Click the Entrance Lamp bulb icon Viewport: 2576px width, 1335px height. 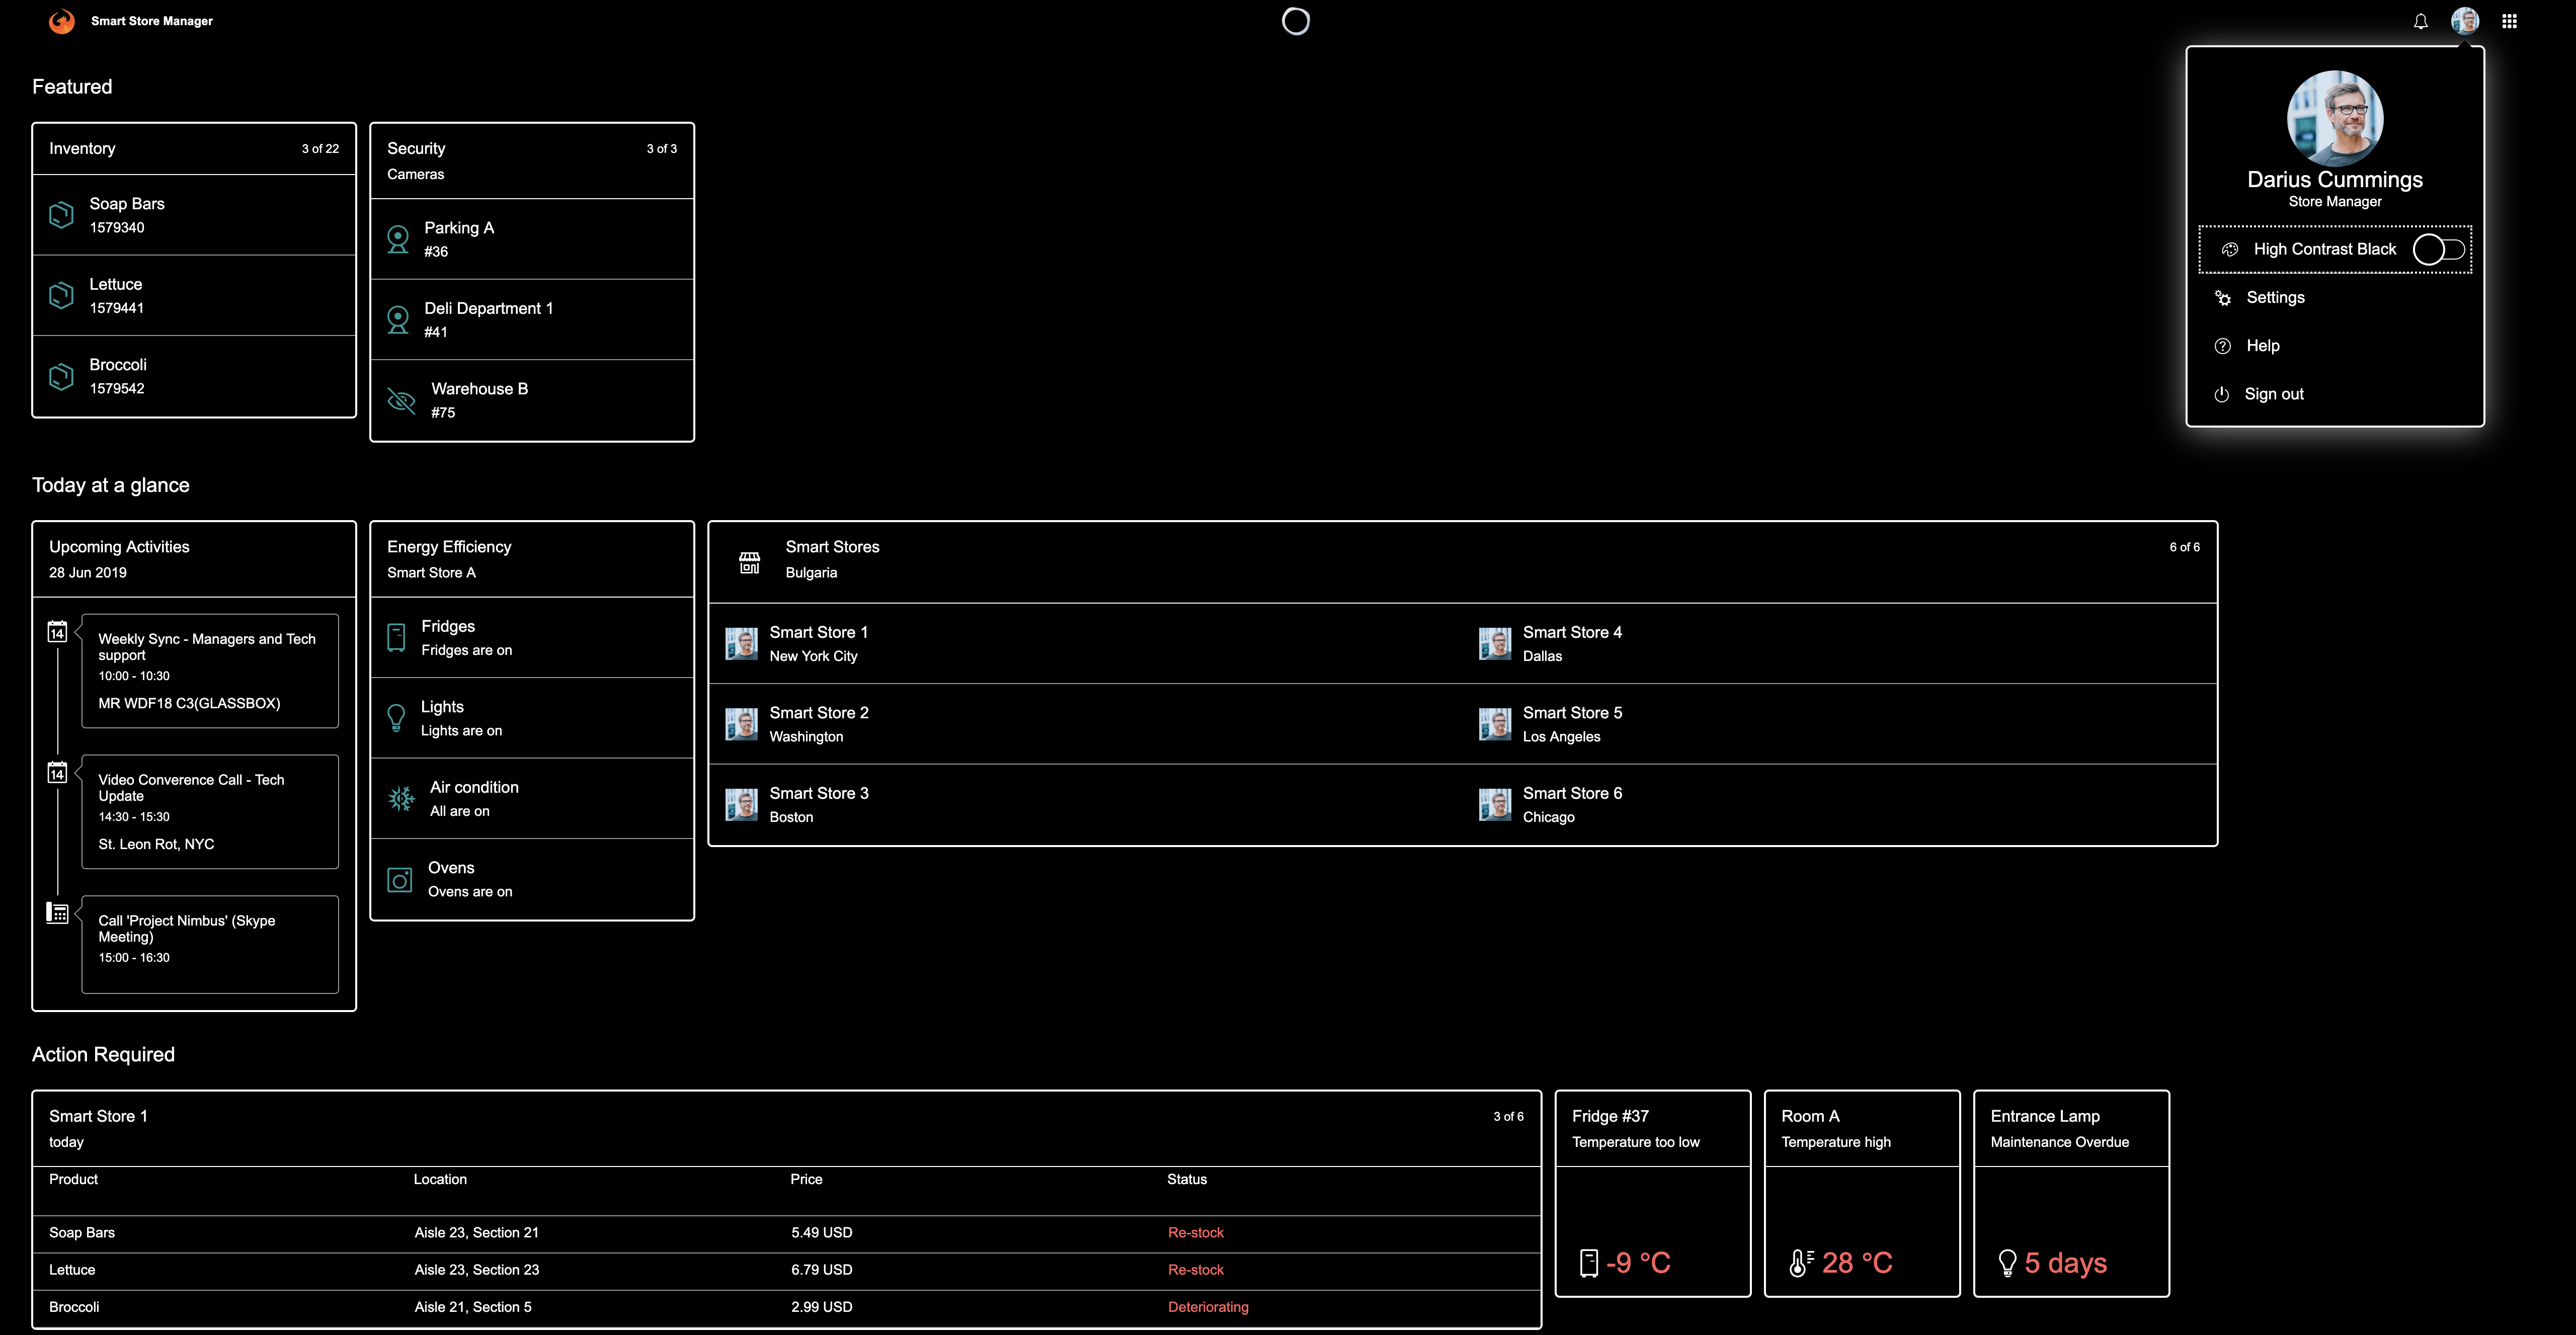[x=2006, y=1263]
